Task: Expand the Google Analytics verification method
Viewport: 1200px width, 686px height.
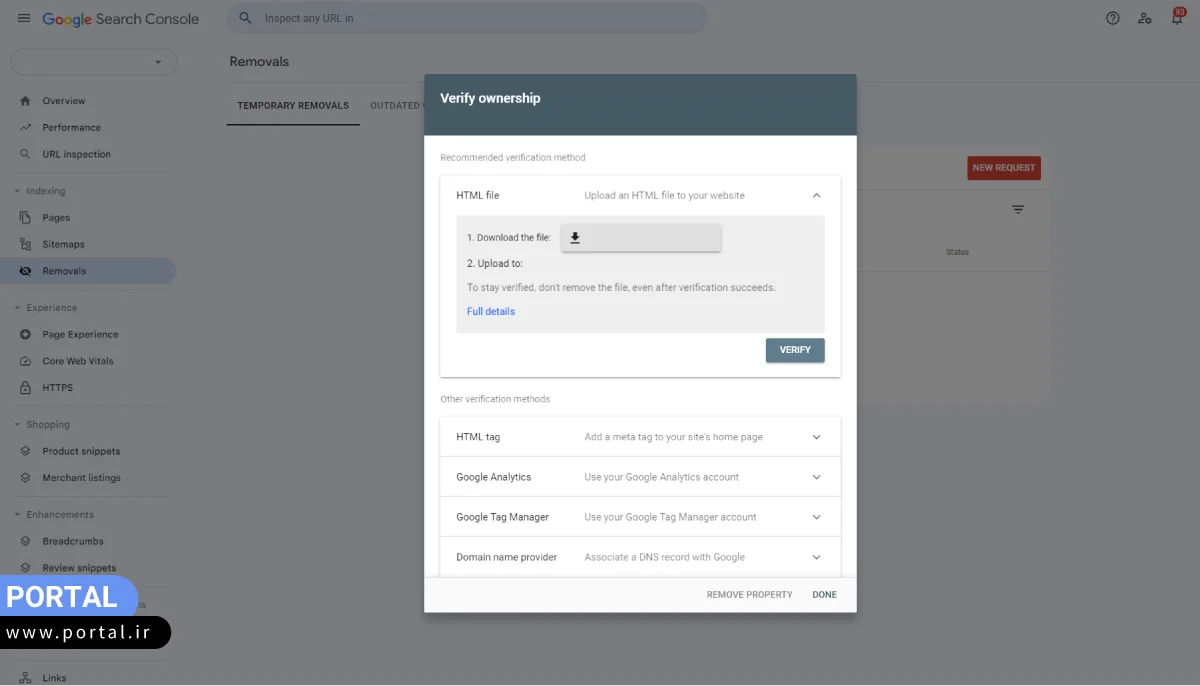Action: [816, 477]
